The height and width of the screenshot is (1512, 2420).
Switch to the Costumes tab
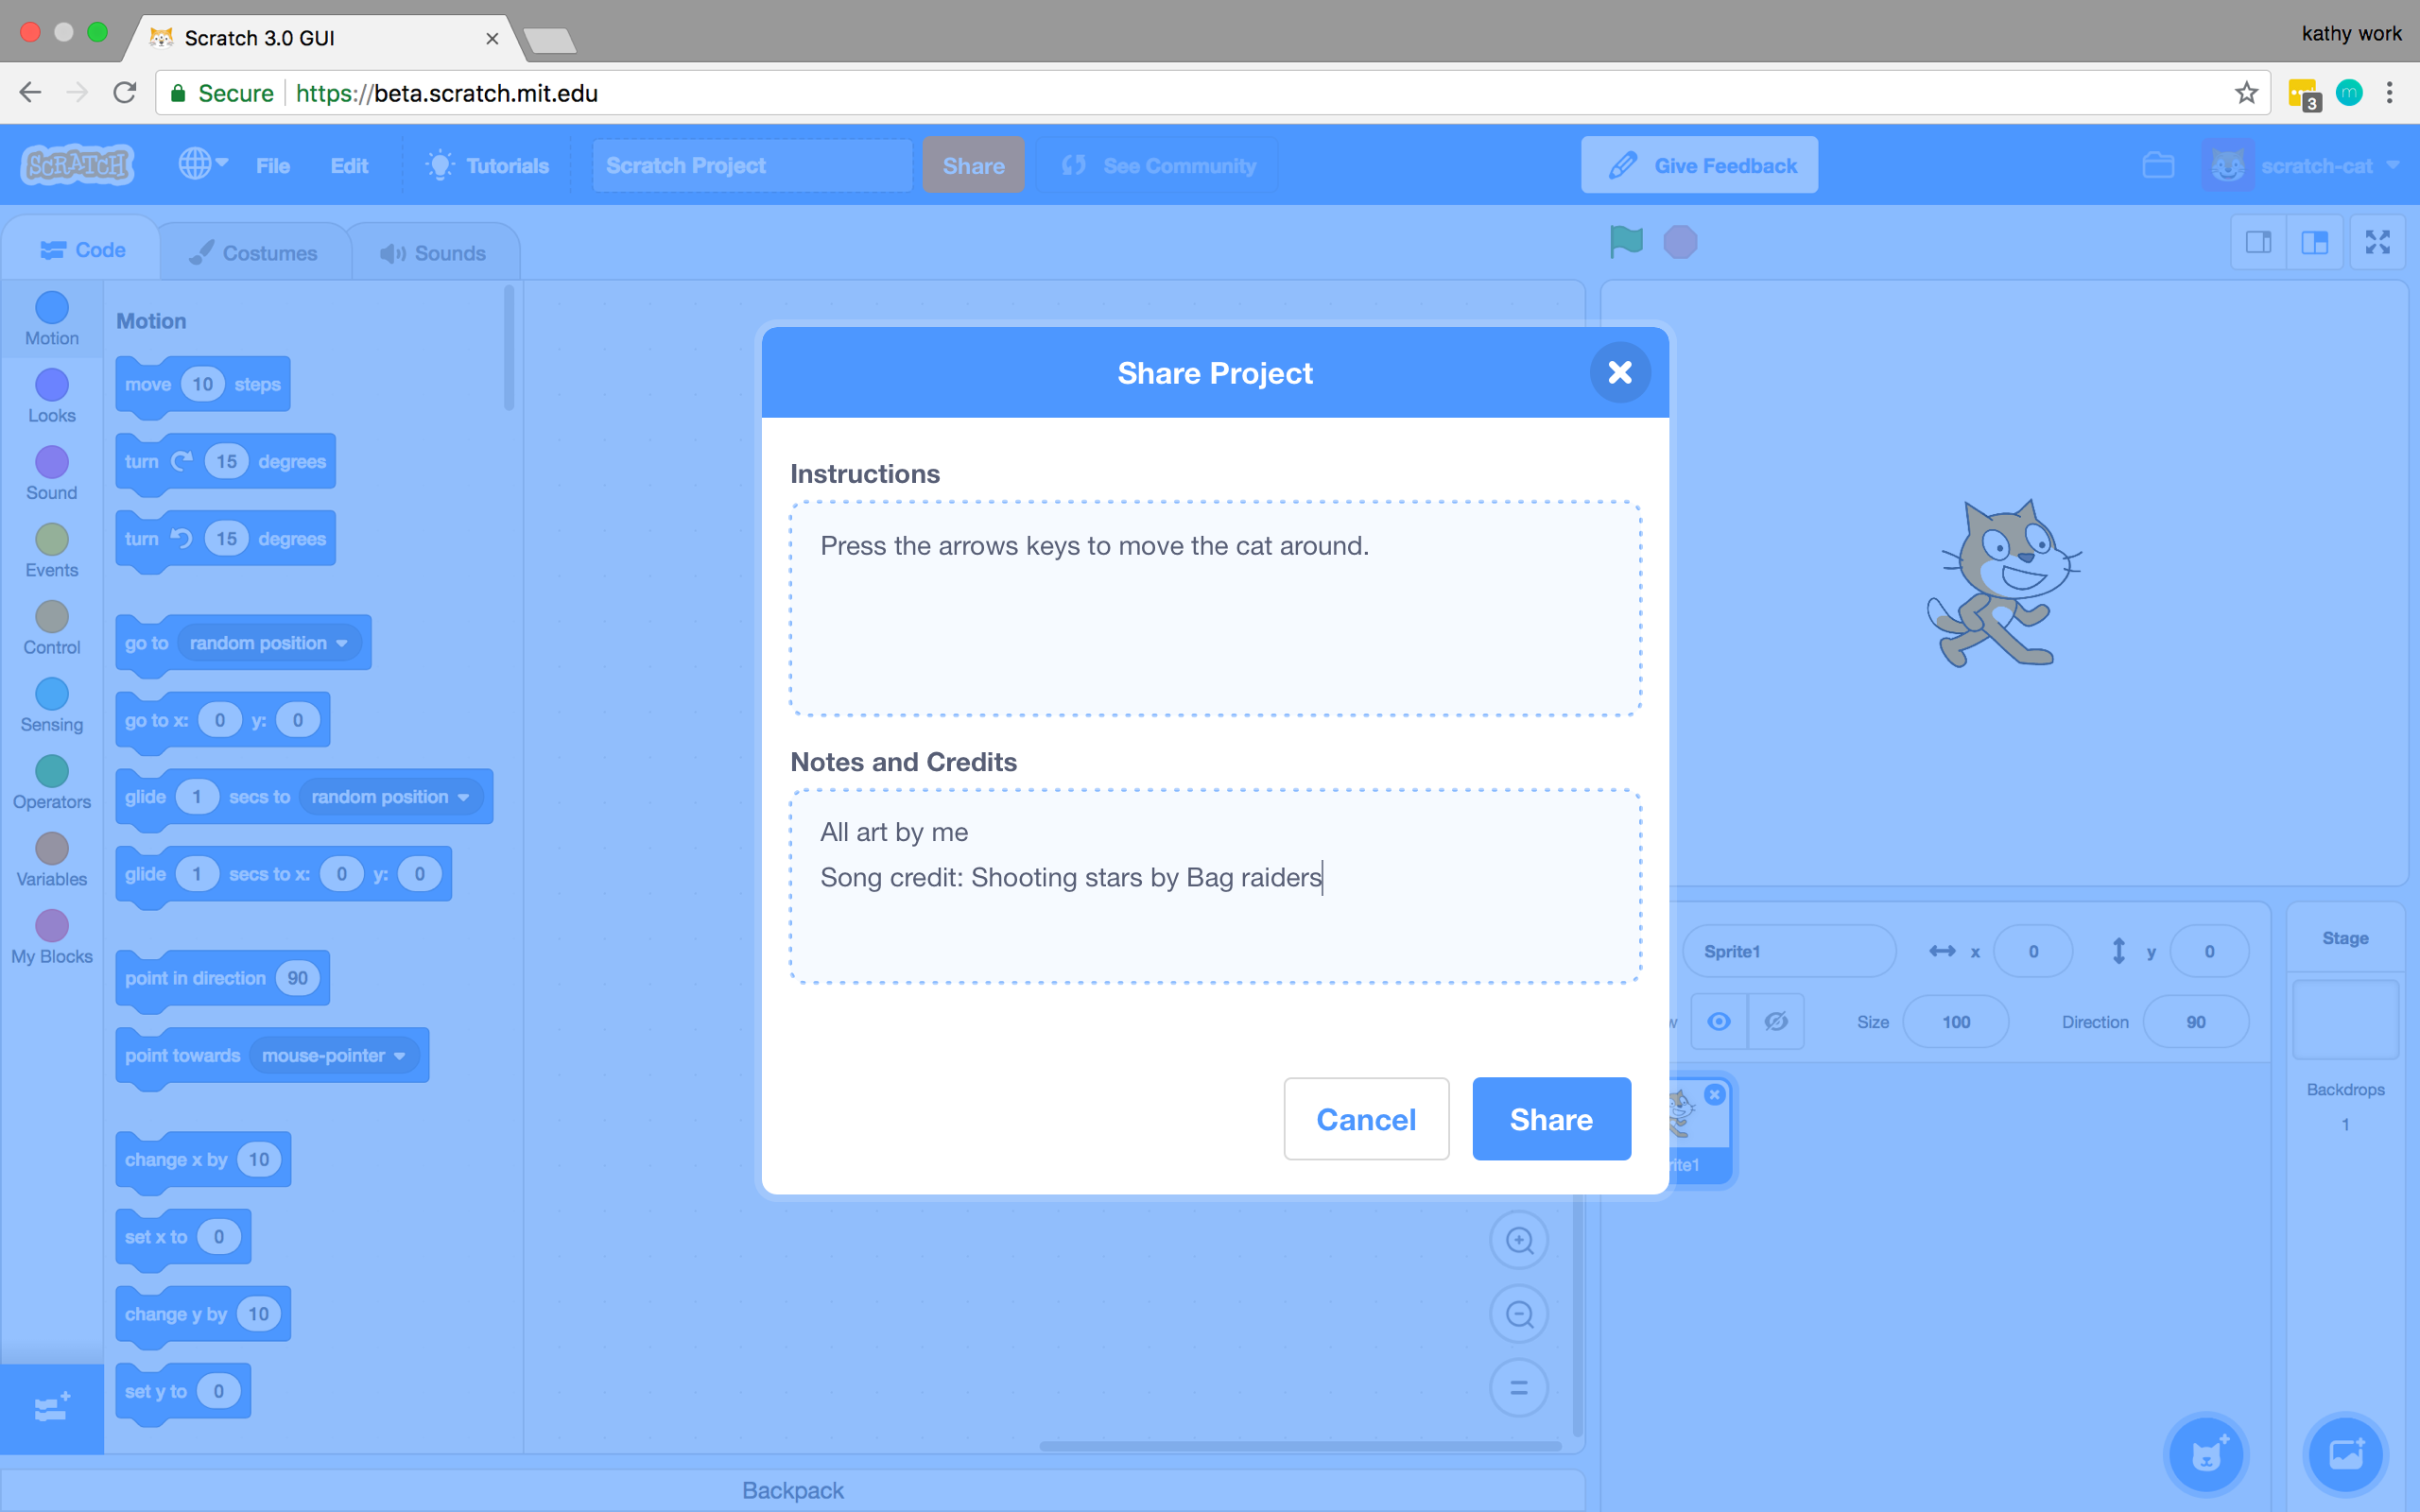pos(255,250)
